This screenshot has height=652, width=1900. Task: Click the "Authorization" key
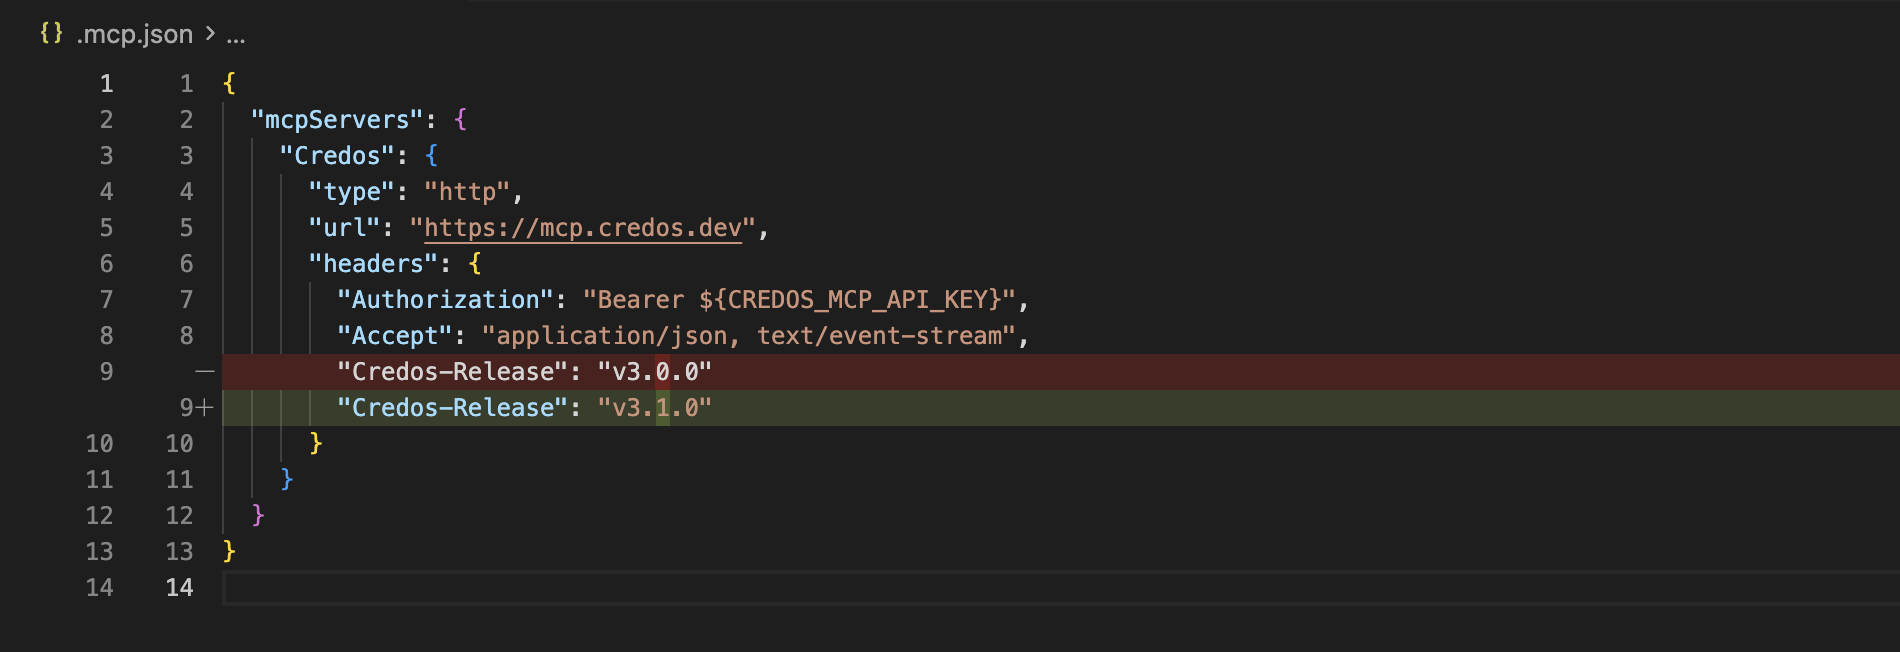(x=446, y=300)
